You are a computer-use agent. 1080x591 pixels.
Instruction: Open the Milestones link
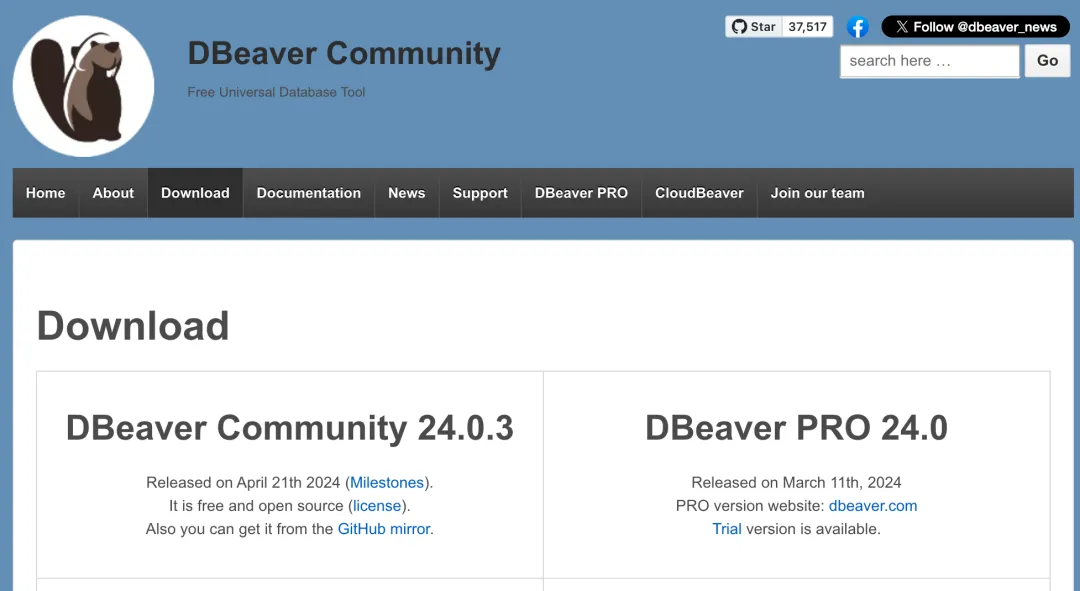click(387, 483)
